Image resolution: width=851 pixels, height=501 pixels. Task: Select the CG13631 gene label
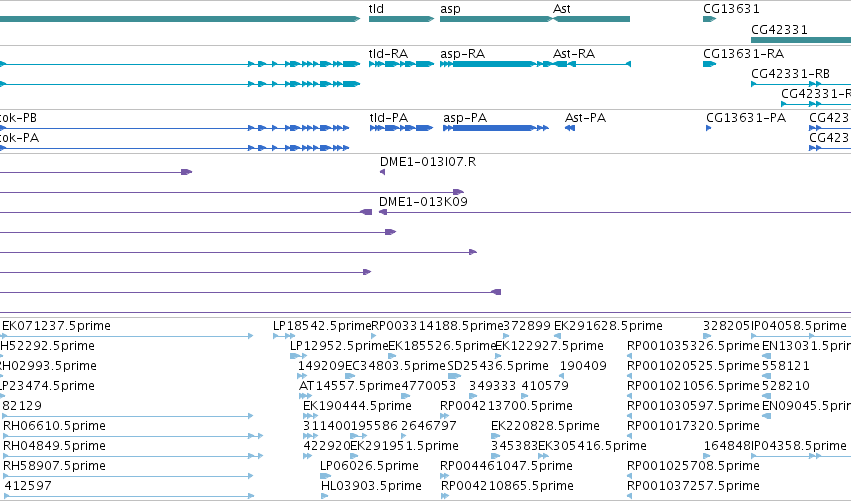click(731, 9)
